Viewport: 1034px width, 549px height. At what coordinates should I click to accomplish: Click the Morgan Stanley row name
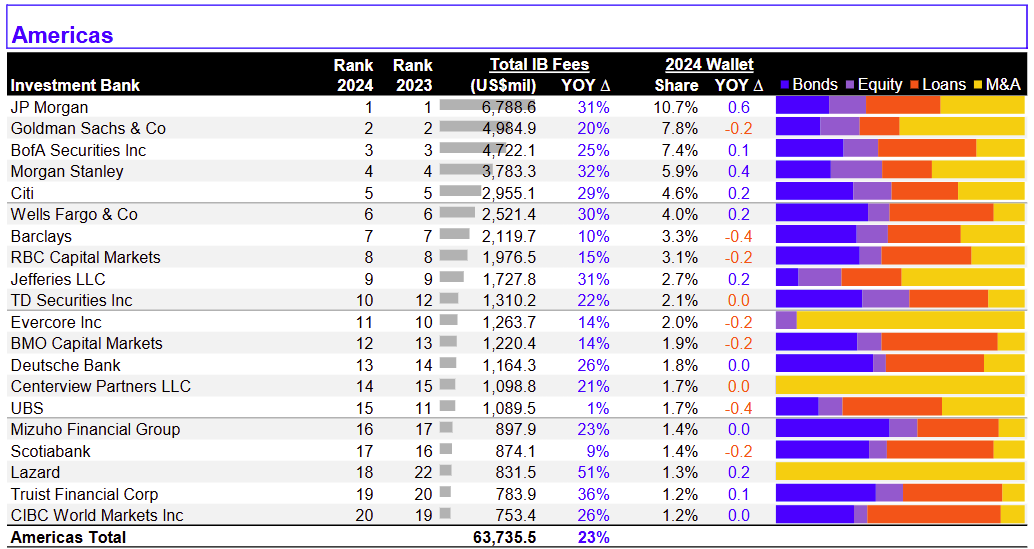pos(67,171)
